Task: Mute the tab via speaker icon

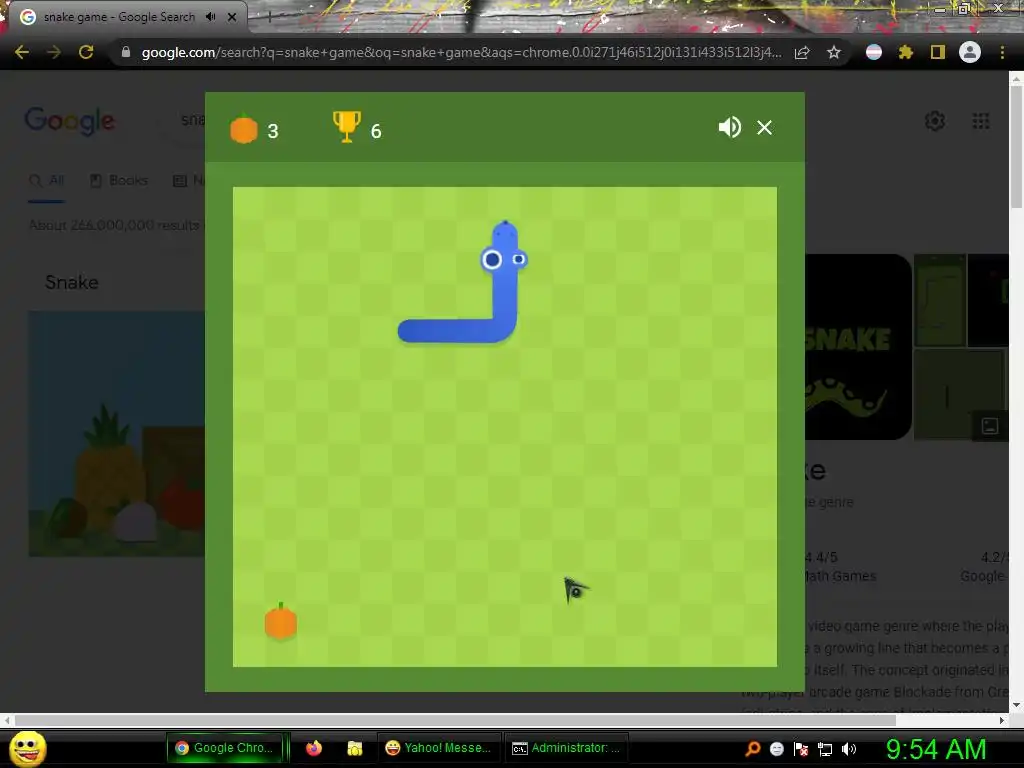Action: pyautogui.click(x=210, y=17)
